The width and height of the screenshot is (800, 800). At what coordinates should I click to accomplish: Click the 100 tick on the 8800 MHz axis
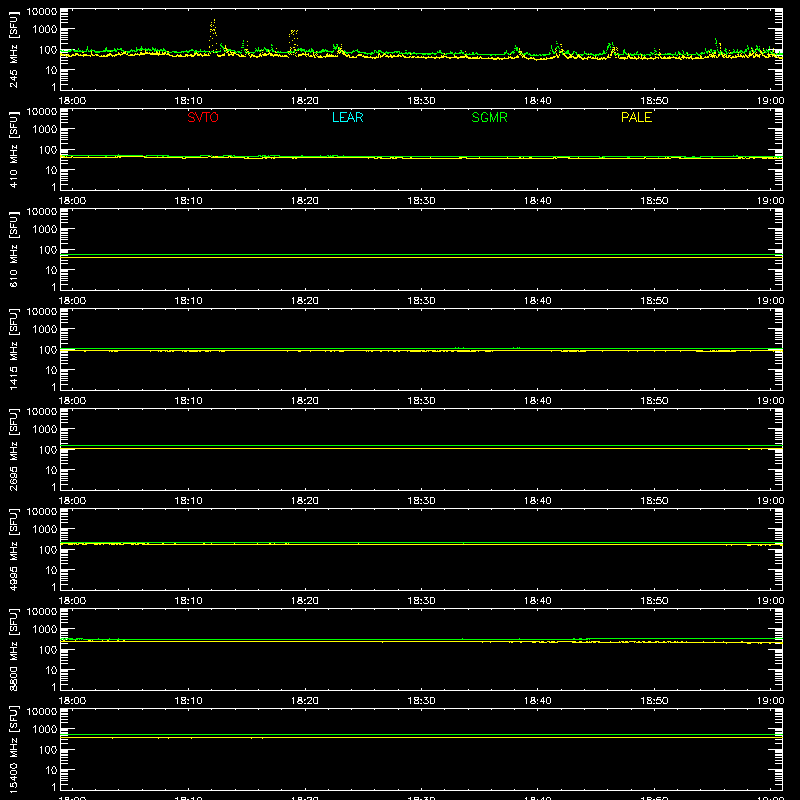tap(48, 650)
